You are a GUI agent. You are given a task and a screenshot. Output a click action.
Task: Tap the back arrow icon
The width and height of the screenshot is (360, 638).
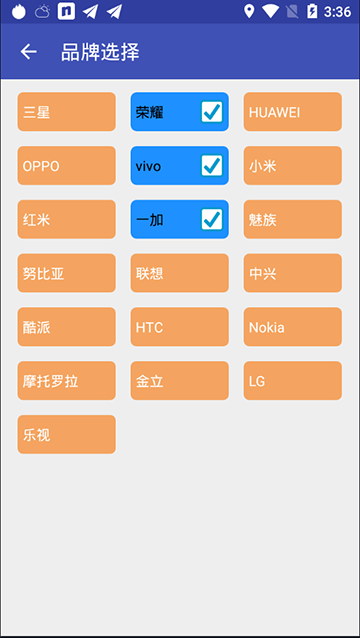tap(28, 52)
